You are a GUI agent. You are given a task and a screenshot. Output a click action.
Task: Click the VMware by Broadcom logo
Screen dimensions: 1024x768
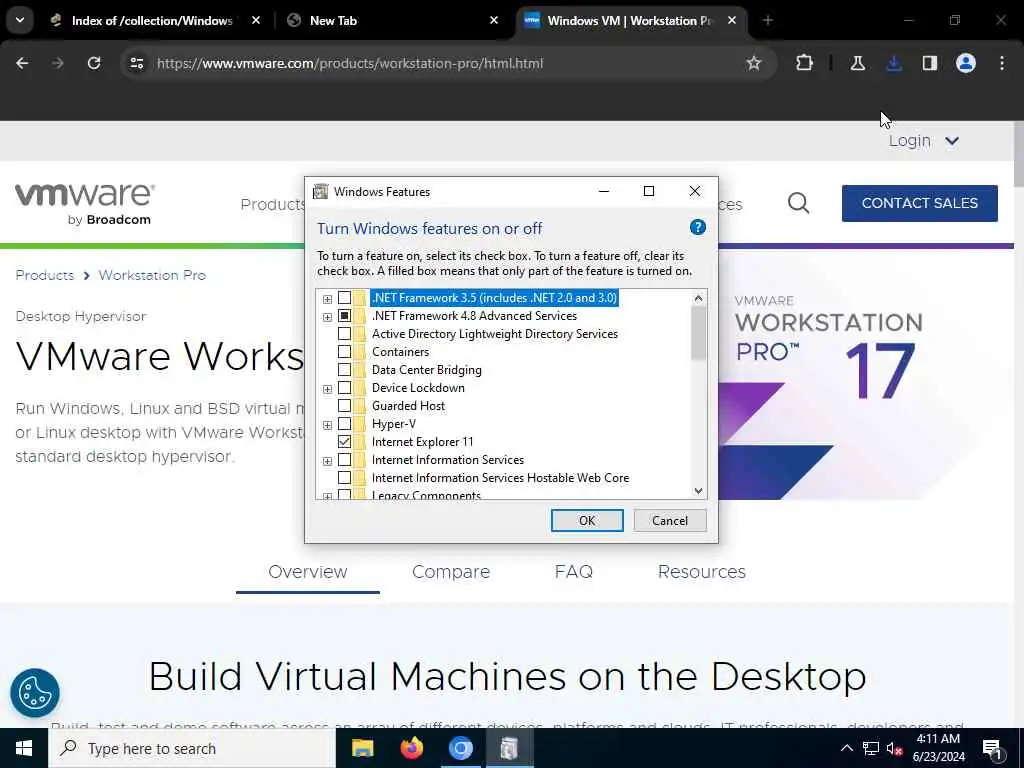85,204
